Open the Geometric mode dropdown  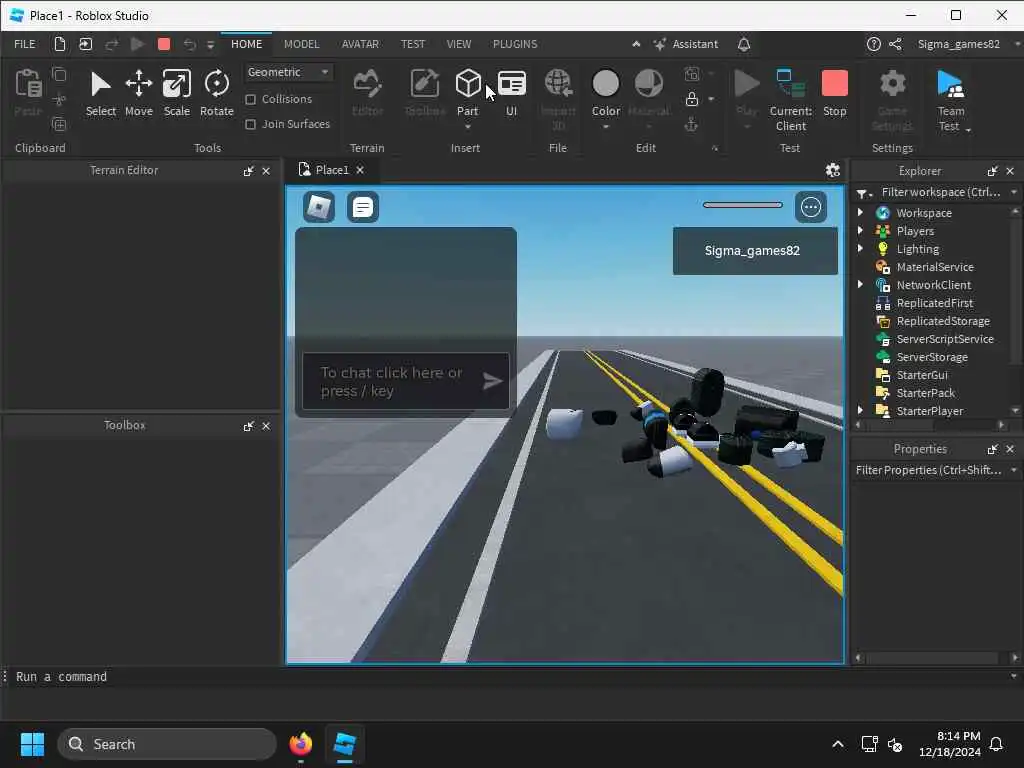coord(288,72)
